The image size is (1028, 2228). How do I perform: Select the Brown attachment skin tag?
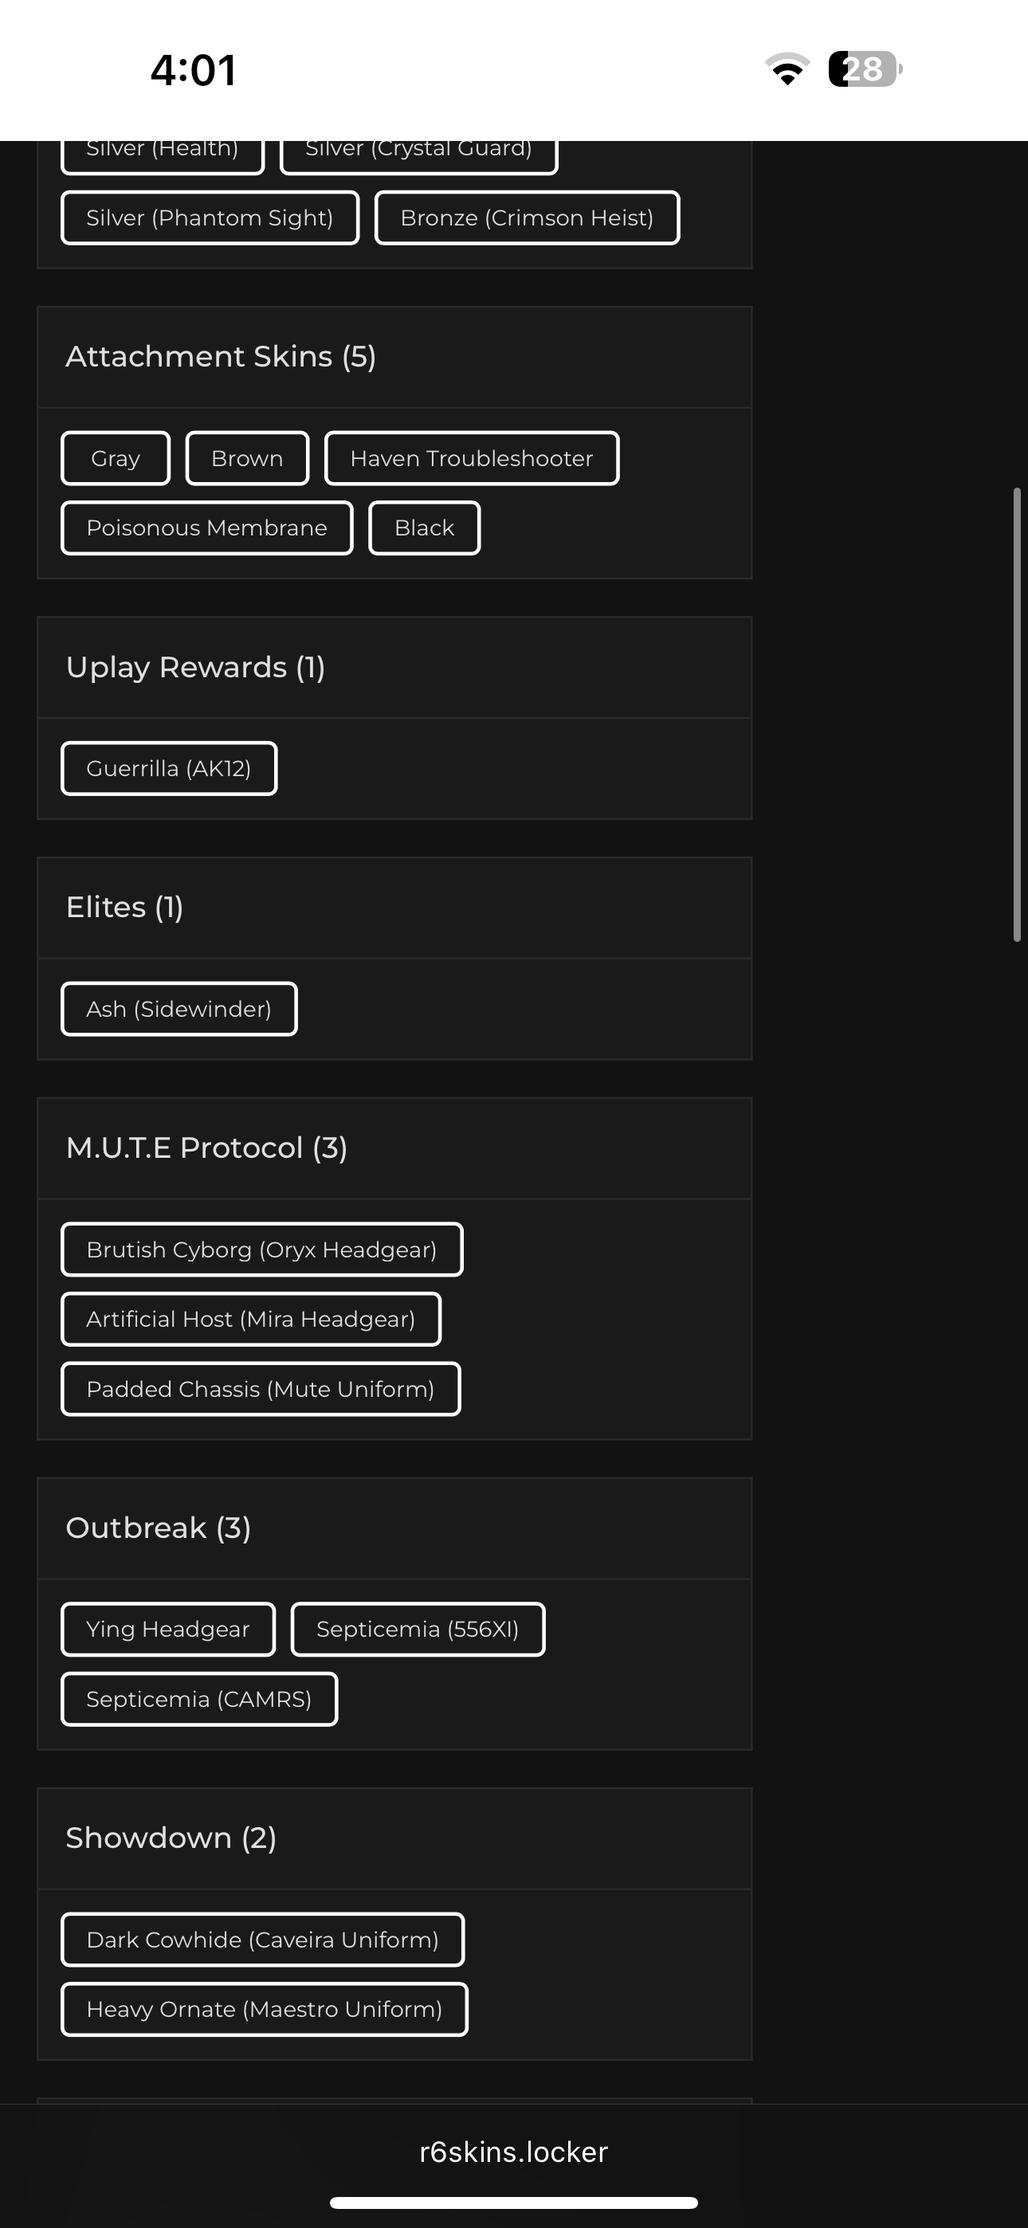click(247, 458)
